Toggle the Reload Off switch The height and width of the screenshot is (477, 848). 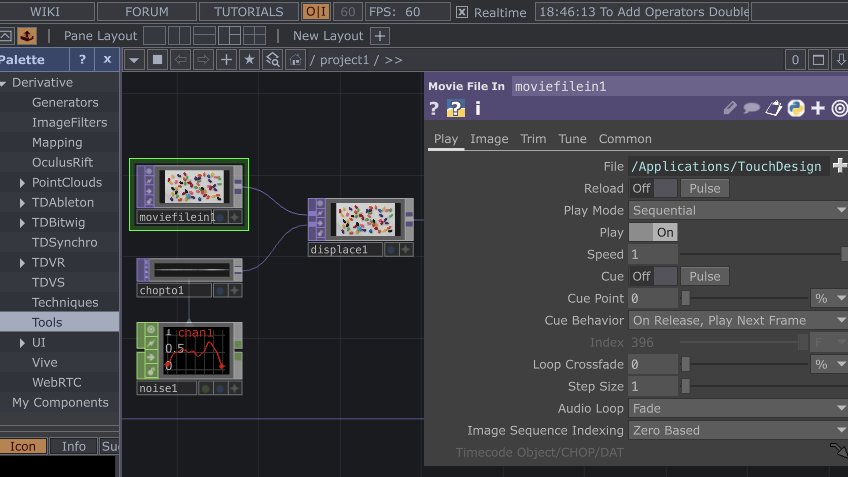(653, 188)
